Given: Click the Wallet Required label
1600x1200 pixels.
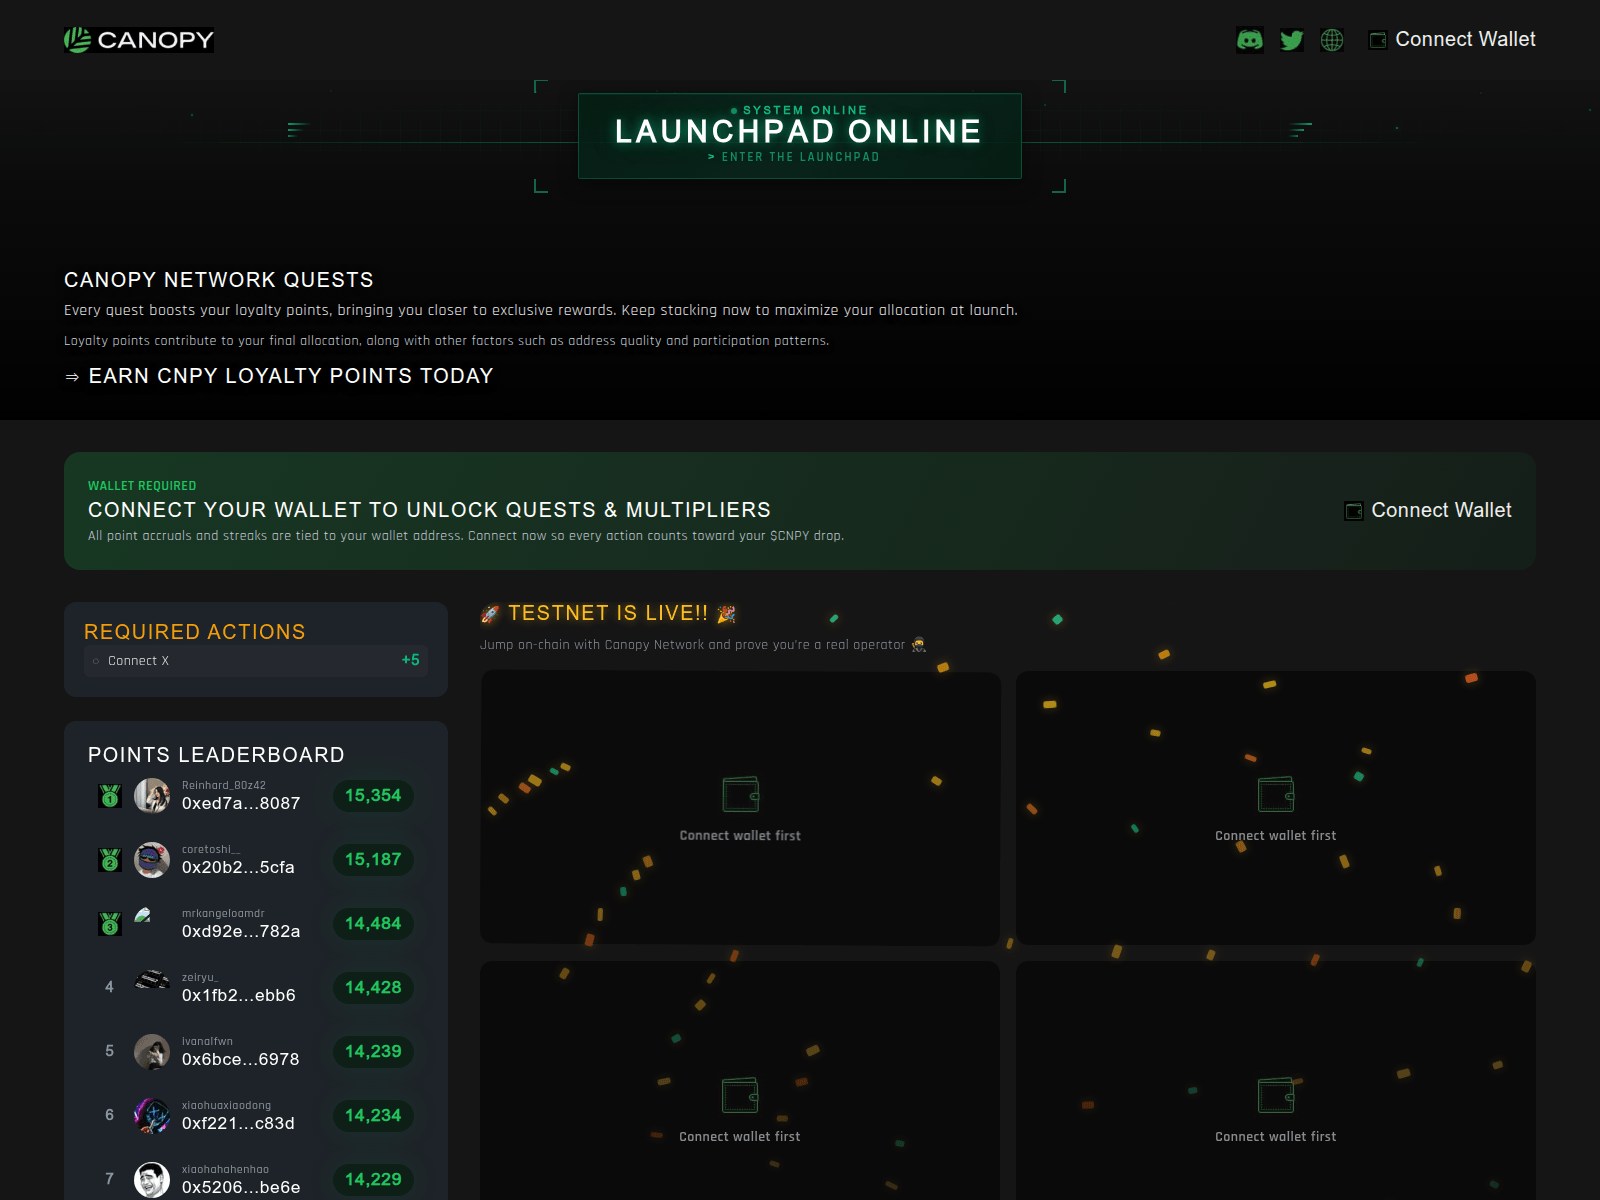Looking at the screenshot, I should click(x=142, y=486).
